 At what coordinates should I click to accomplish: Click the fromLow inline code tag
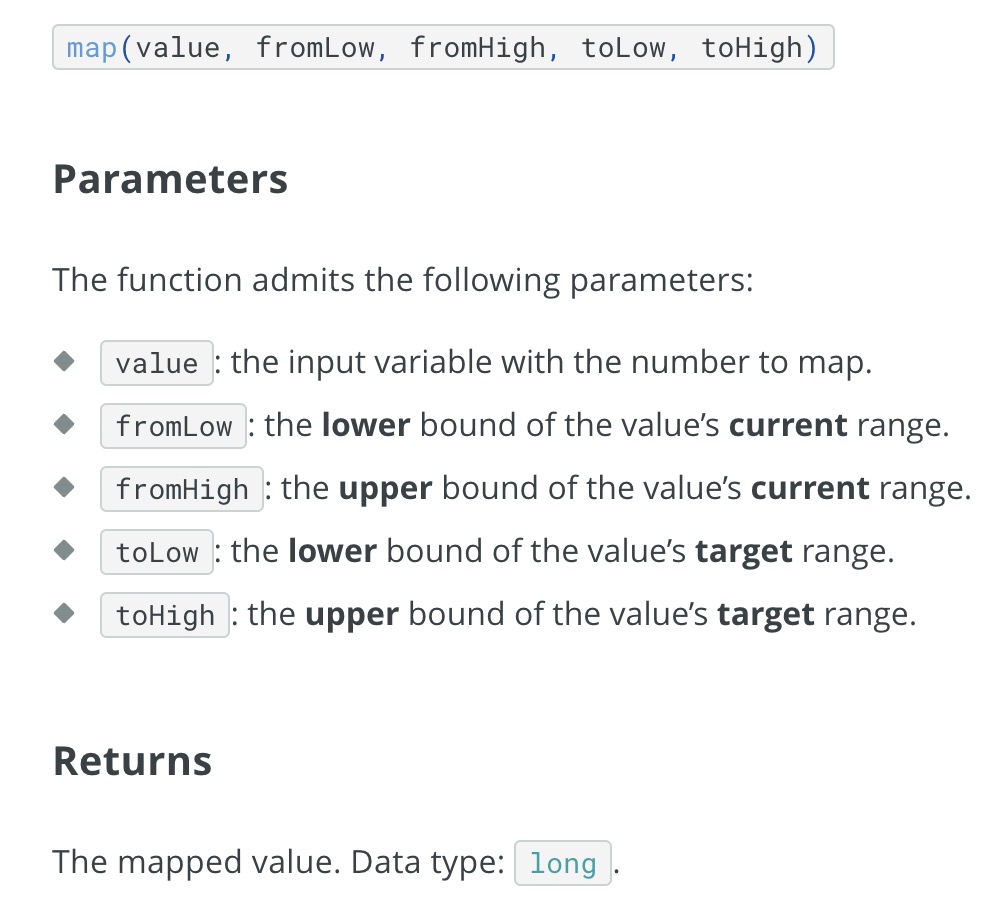(173, 426)
